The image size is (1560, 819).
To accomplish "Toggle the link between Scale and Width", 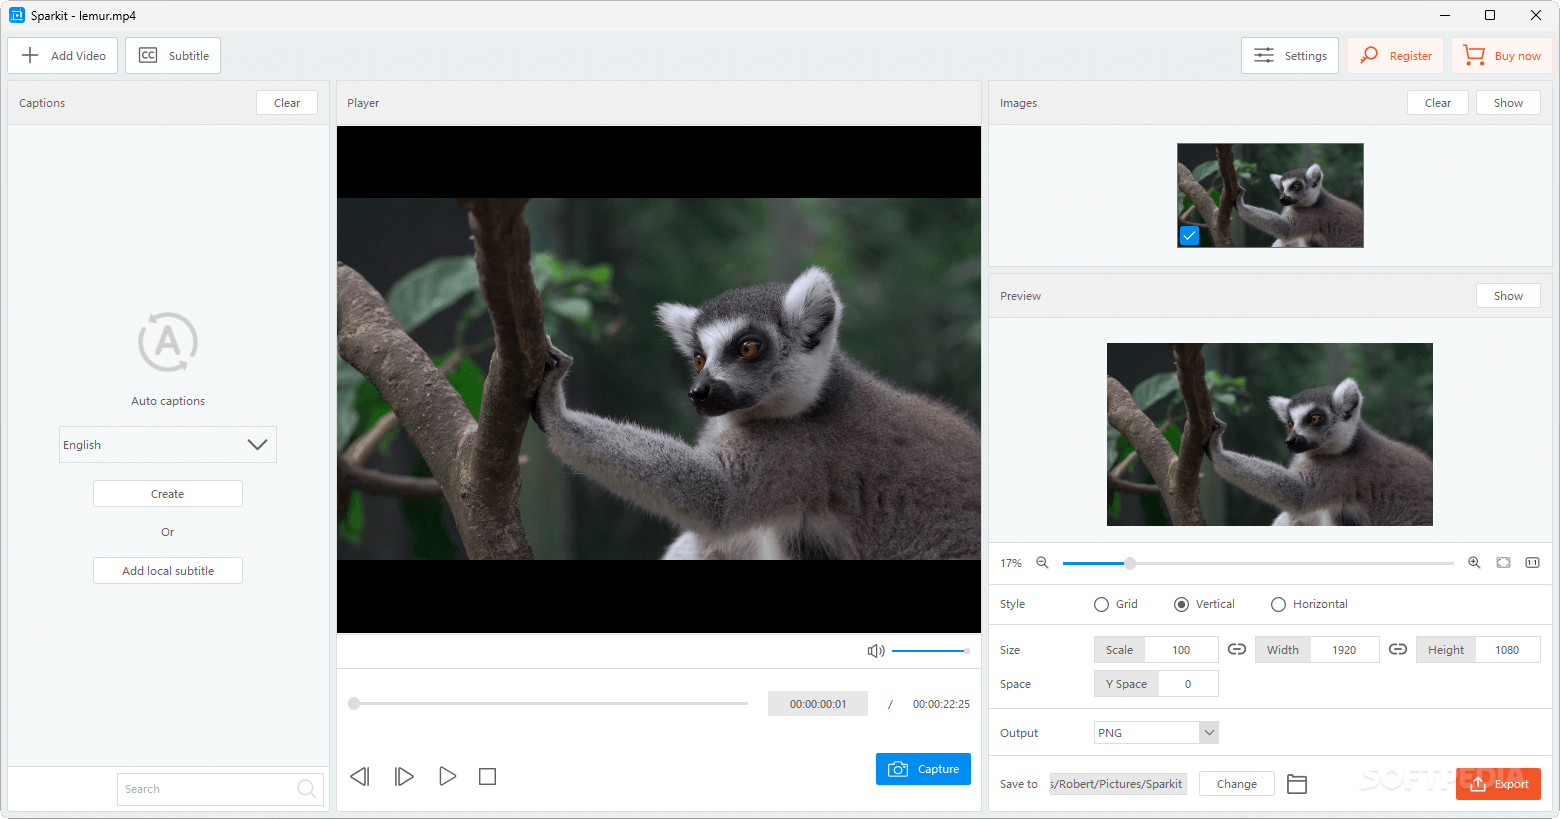I will (1237, 649).
